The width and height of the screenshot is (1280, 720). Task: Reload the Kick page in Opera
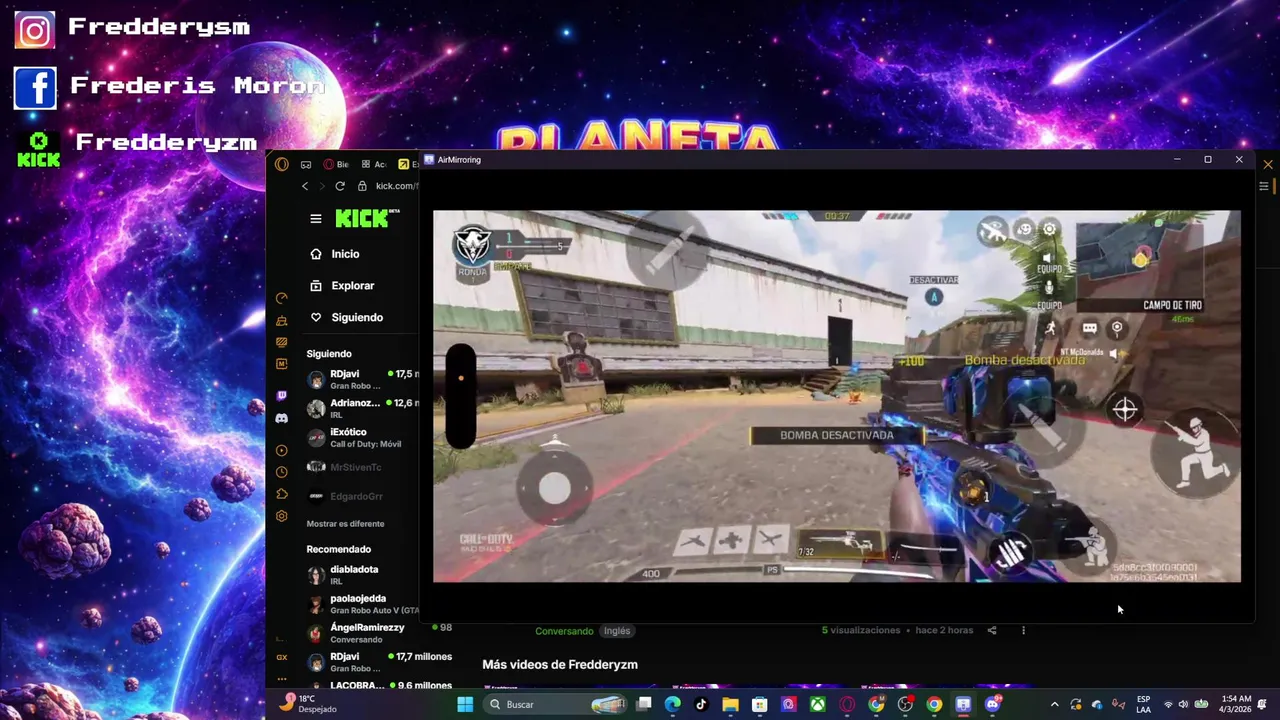click(x=340, y=186)
